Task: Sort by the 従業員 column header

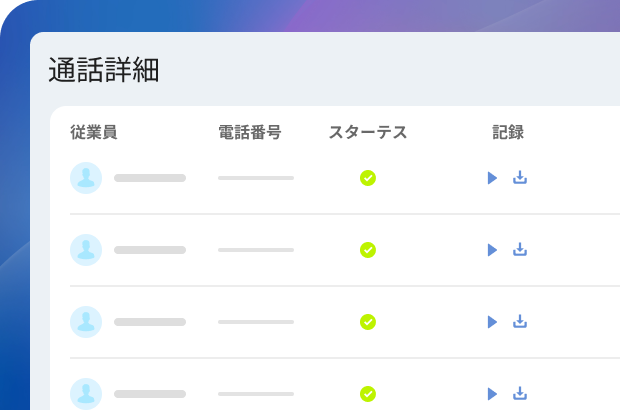Action: tap(94, 132)
